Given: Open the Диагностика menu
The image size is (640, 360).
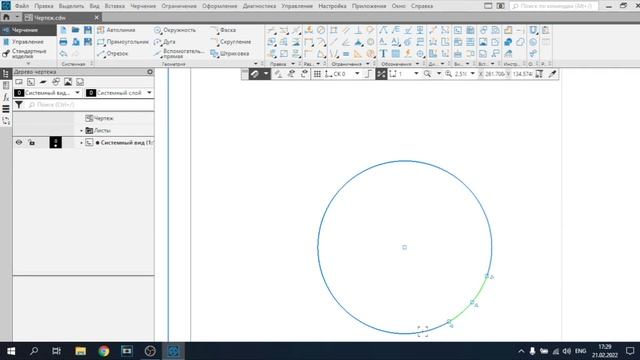Looking at the screenshot, I should [259, 6].
